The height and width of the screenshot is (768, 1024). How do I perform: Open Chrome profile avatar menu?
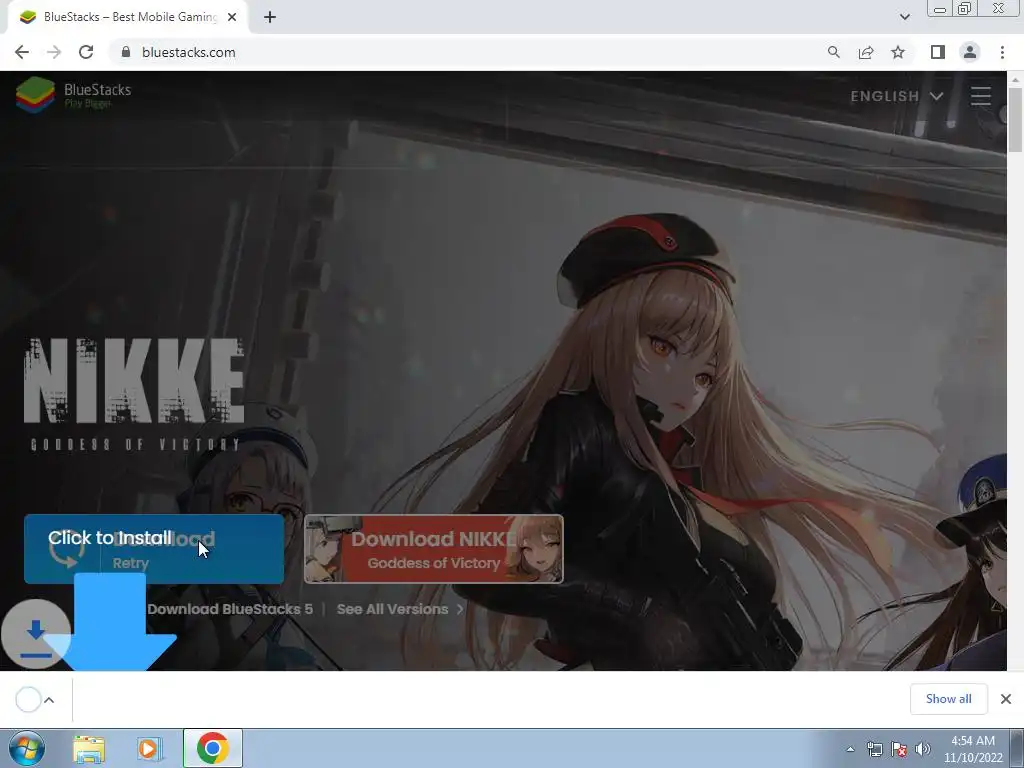click(x=970, y=52)
